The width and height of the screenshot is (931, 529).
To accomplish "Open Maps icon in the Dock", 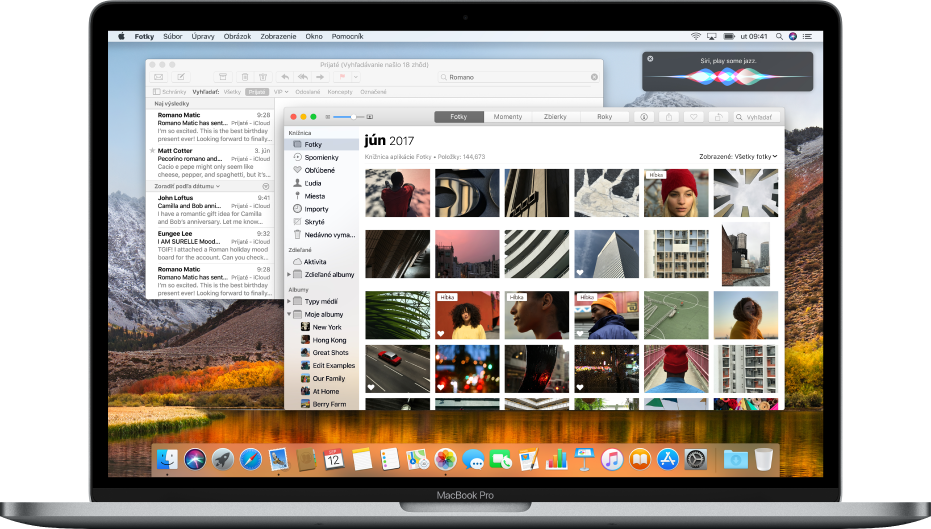I will tap(417, 460).
